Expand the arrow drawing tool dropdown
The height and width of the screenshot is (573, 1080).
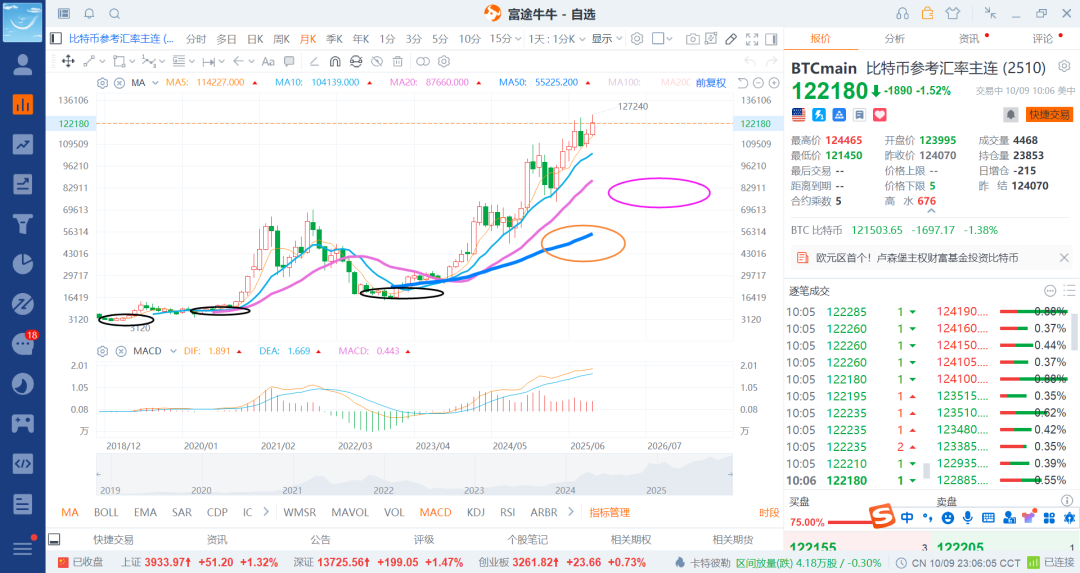[x=251, y=61]
